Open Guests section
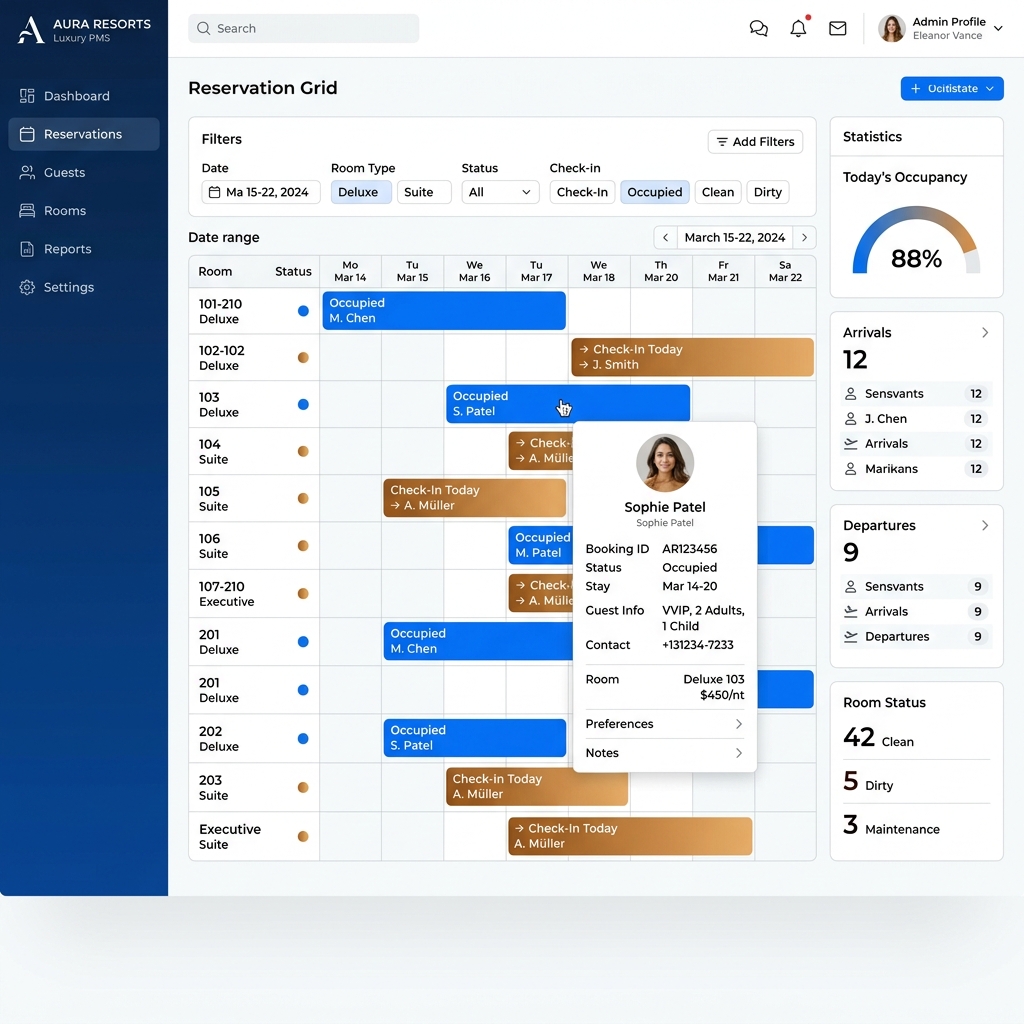Viewport: 1024px width, 1024px height. pyautogui.click(x=84, y=172)
